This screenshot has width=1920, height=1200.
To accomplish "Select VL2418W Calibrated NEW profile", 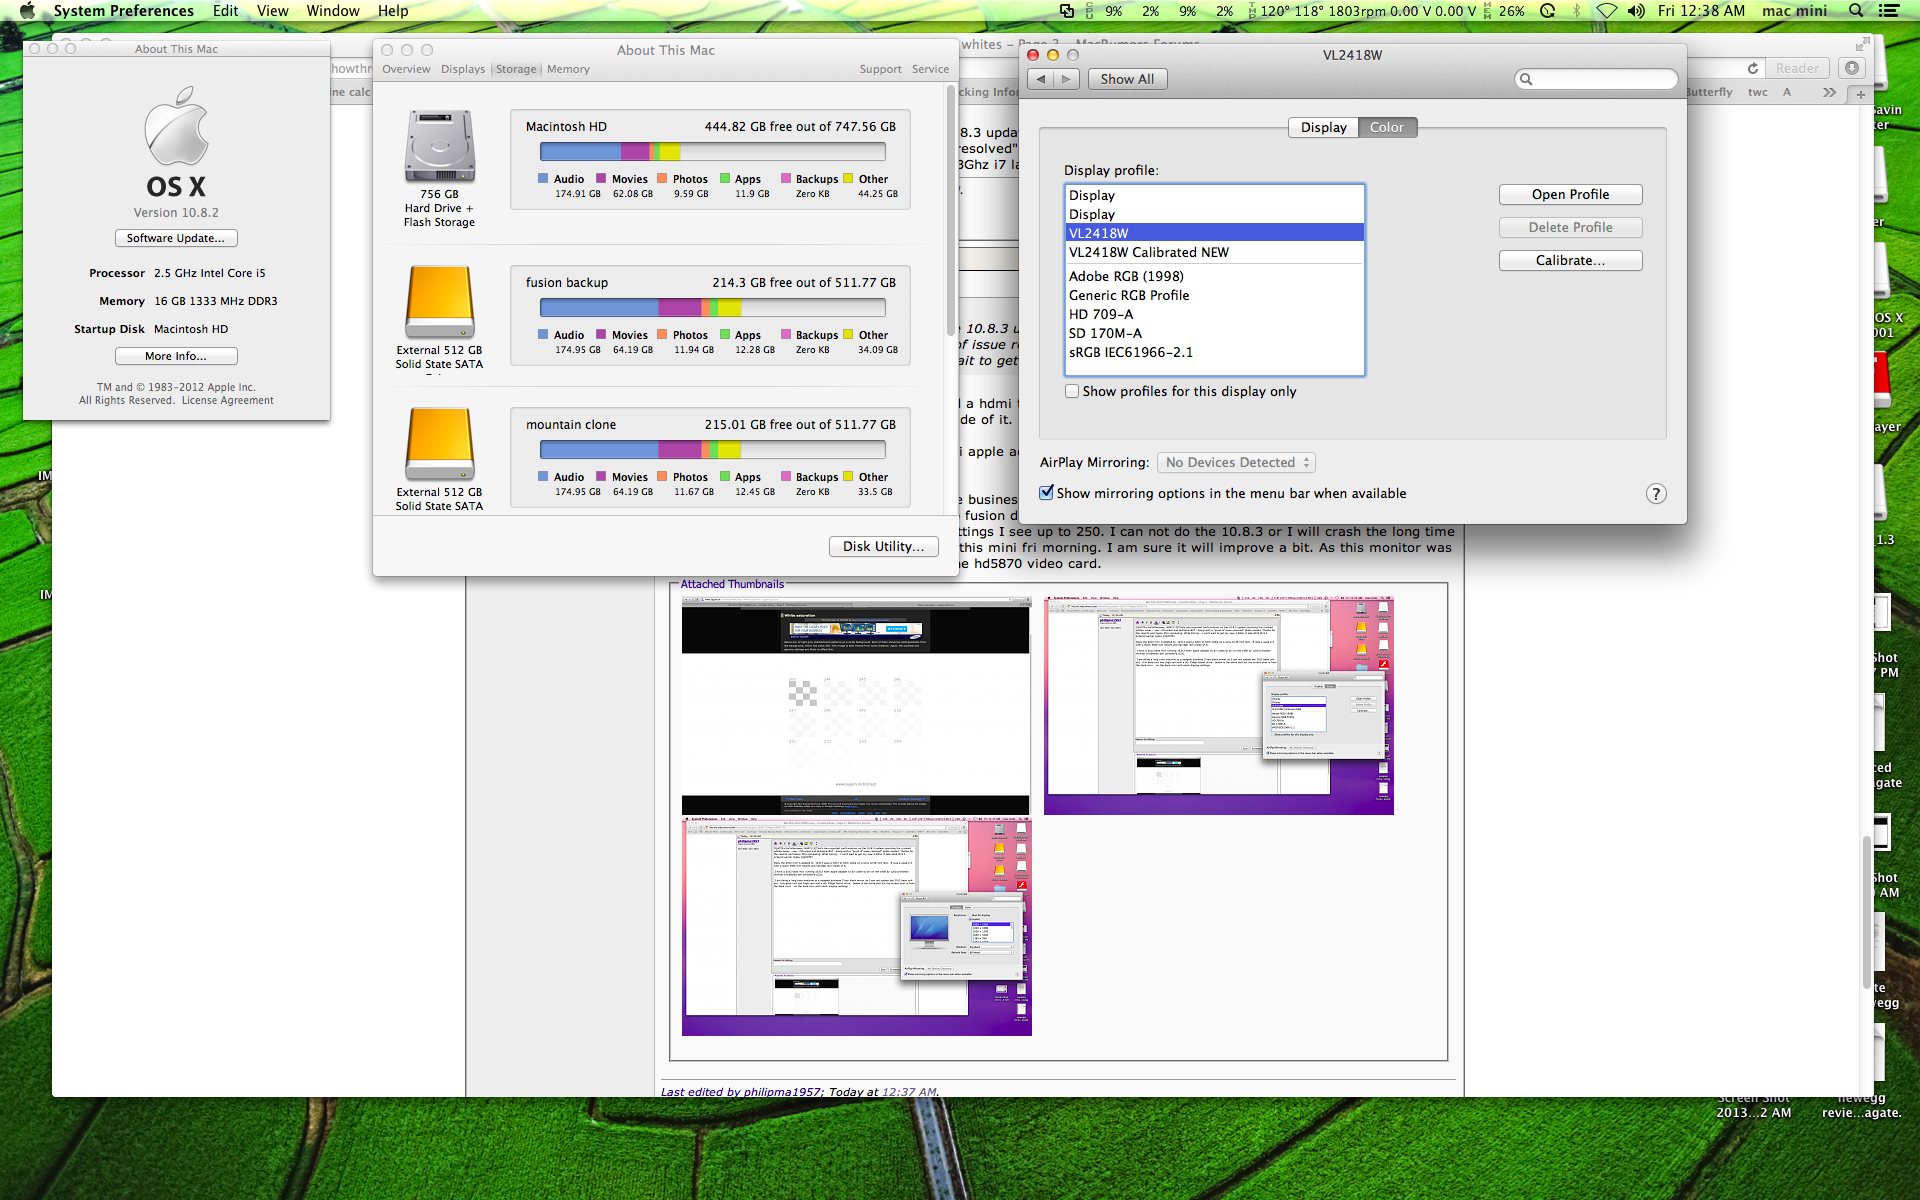I will point(1148,252).
